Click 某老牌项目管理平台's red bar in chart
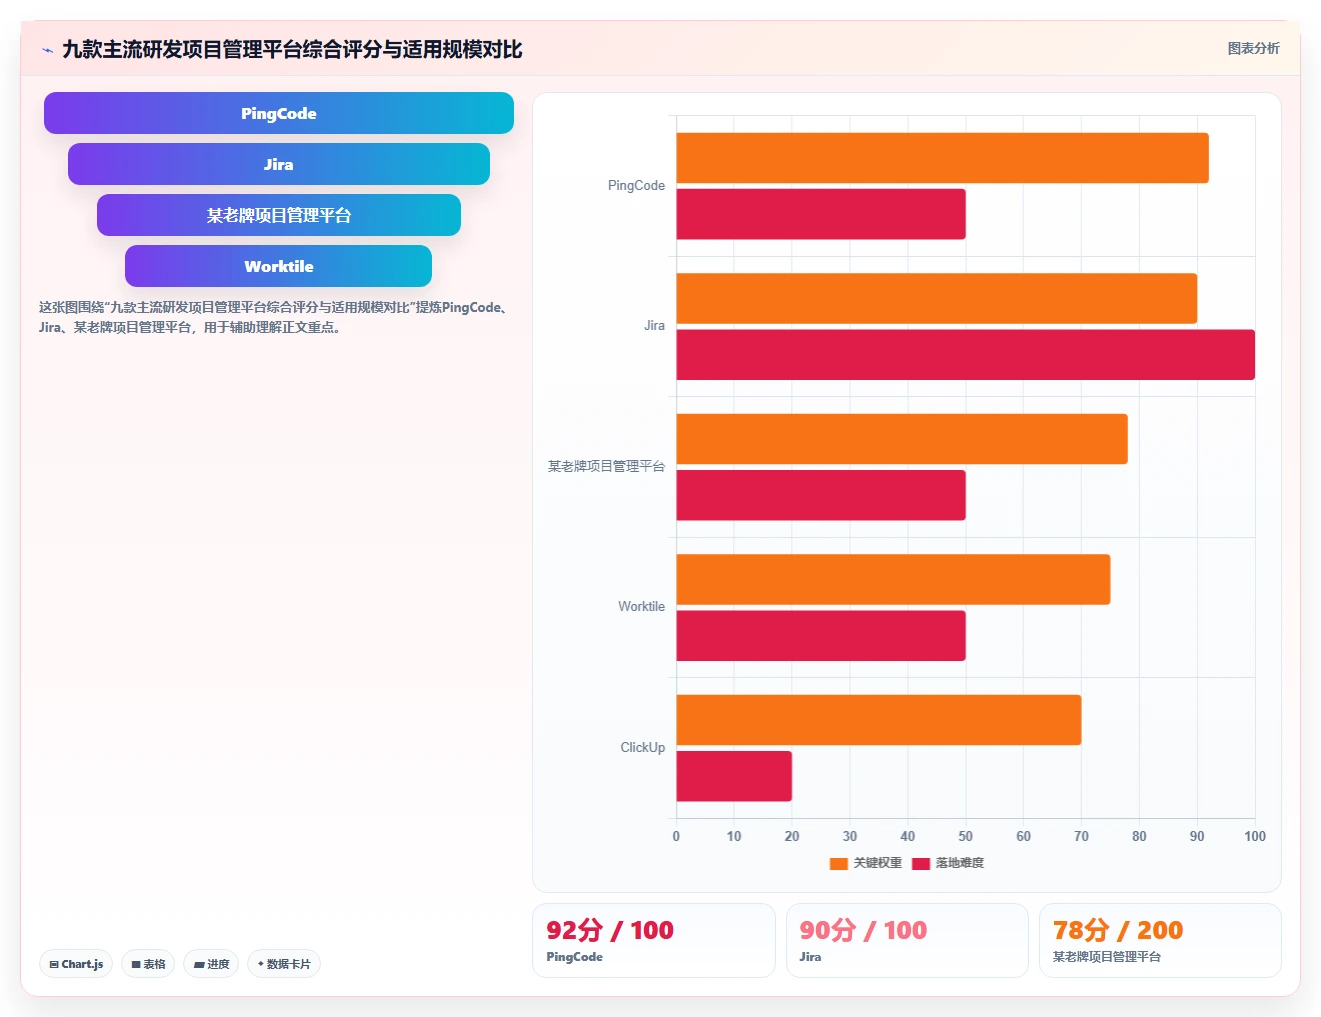 821,495
